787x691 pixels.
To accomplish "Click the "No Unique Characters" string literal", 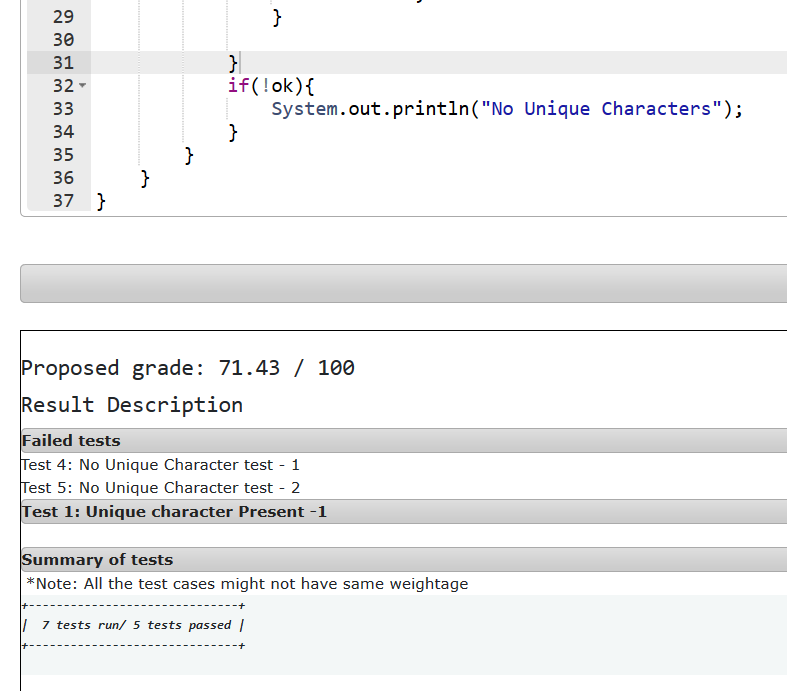I will click(601, 109).
